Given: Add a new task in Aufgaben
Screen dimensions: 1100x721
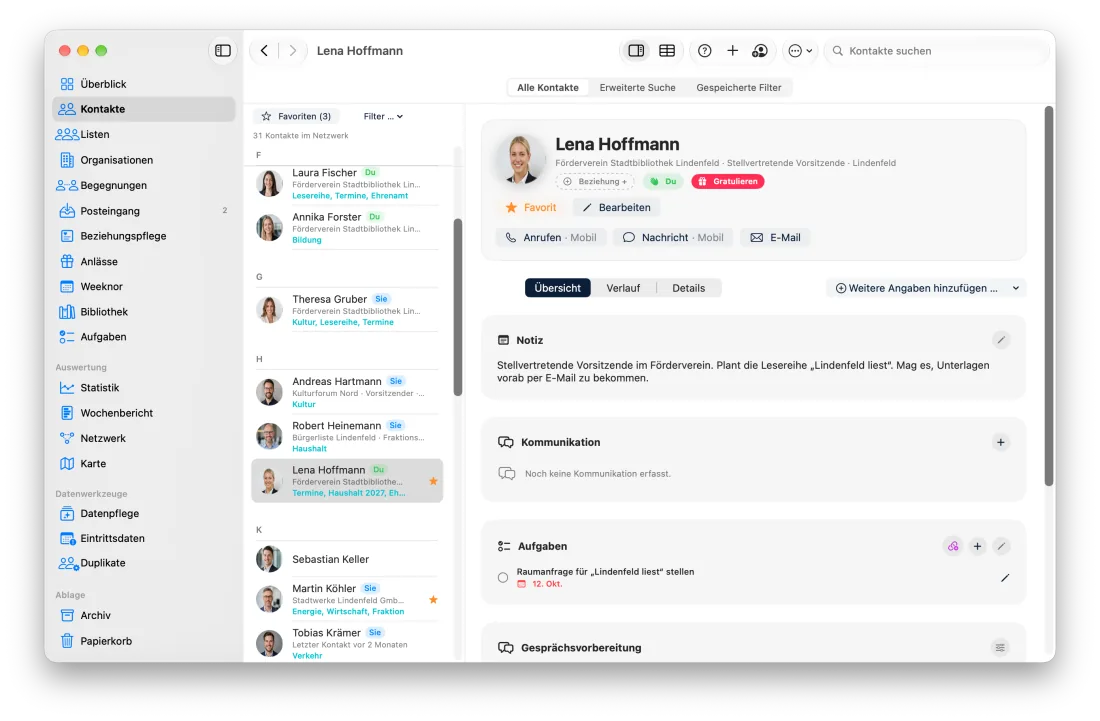Looking at the screenshot, I should pos(977,546).
